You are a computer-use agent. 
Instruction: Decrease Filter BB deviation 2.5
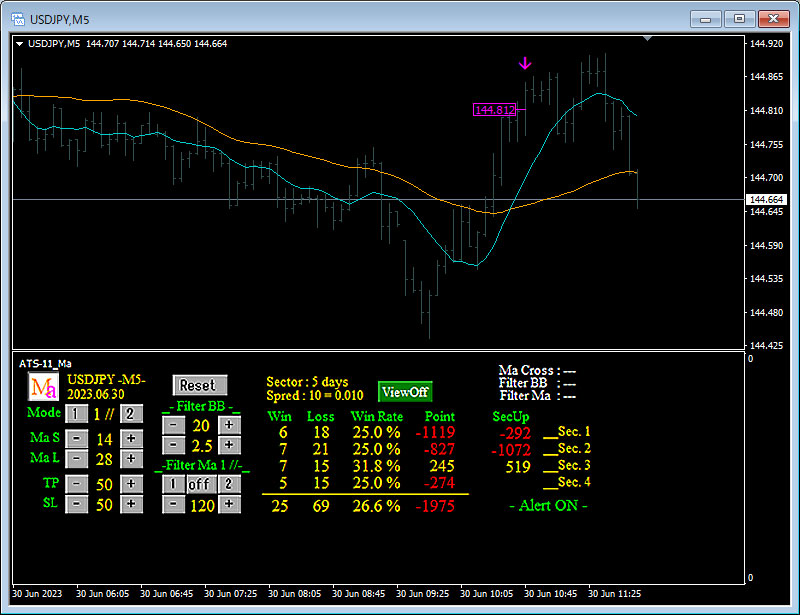(173, 445)
